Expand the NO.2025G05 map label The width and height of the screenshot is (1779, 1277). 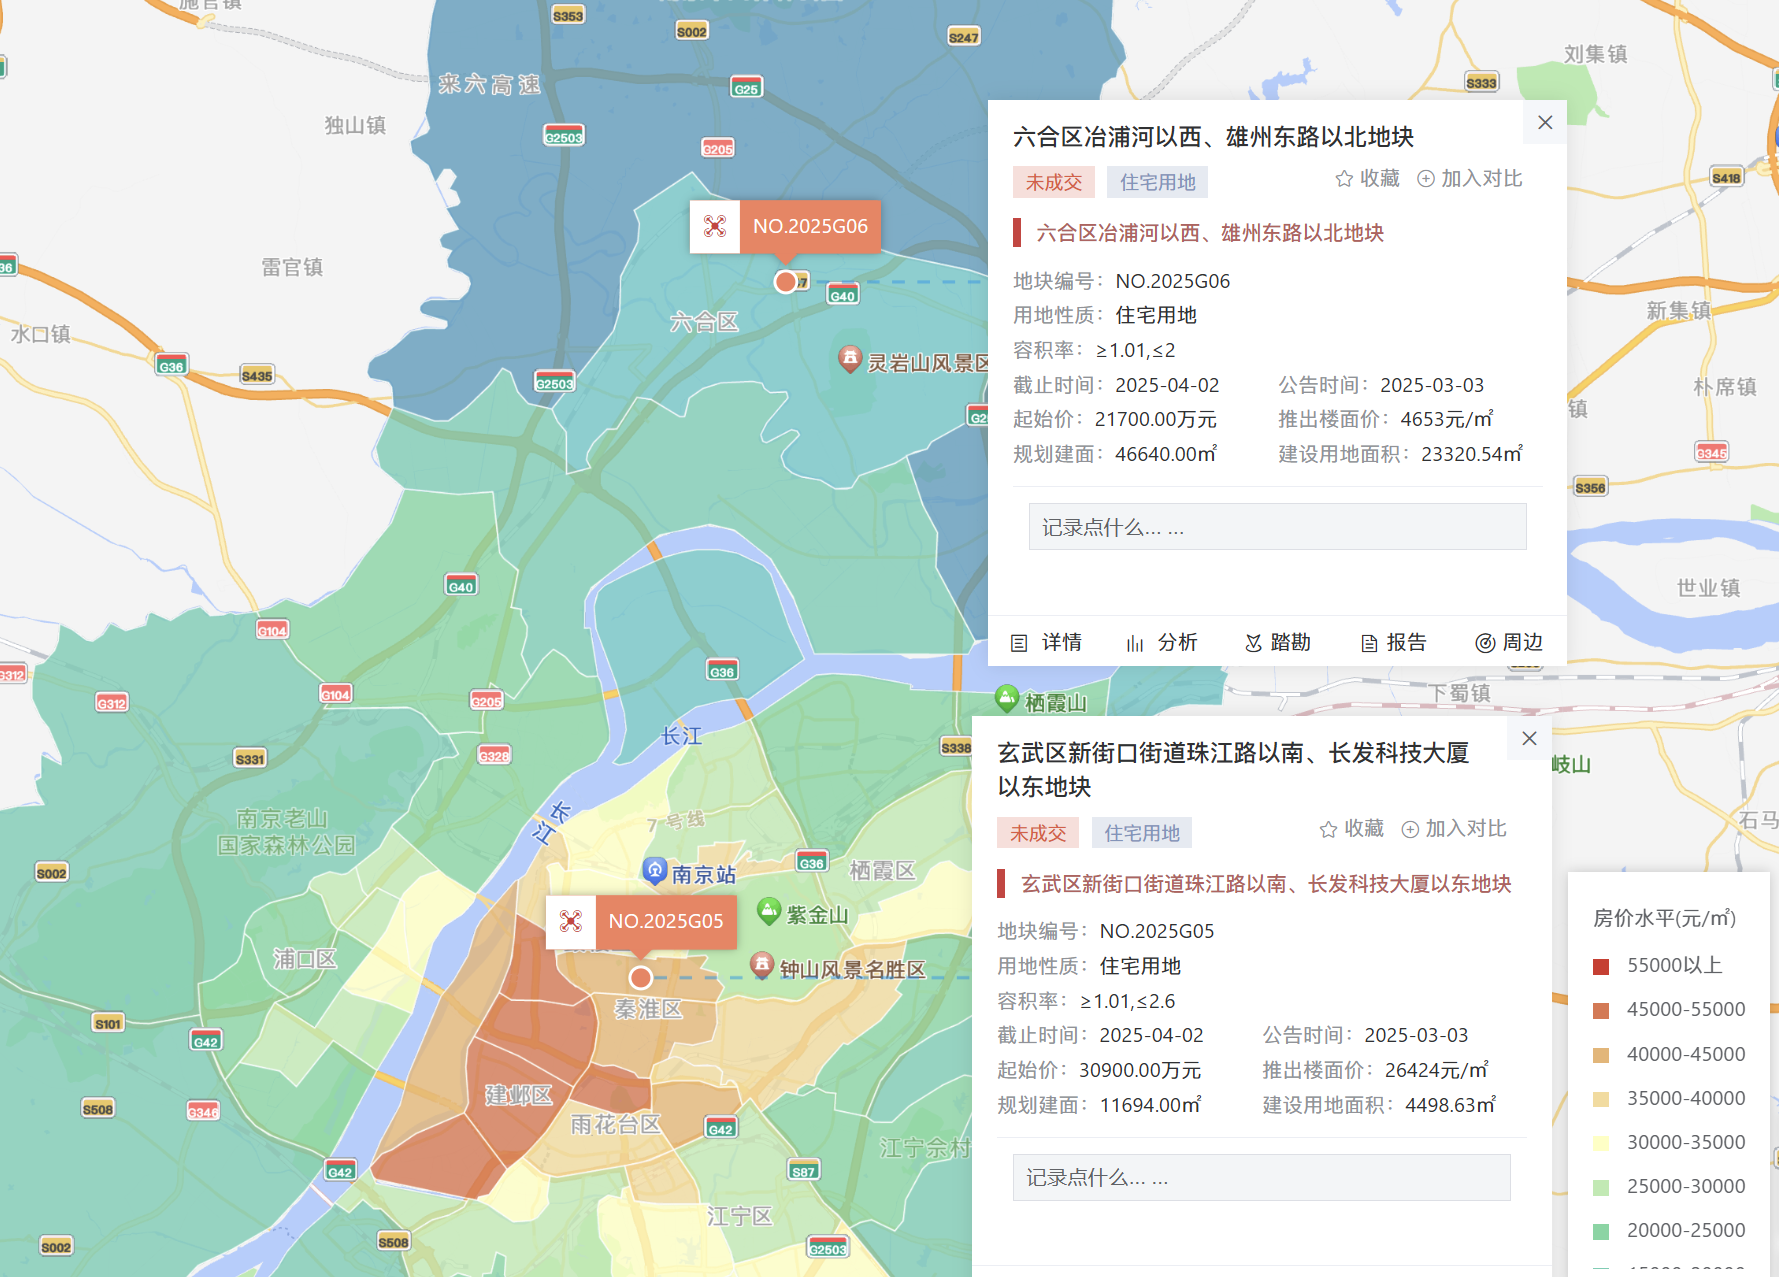[x=667, y=922]
